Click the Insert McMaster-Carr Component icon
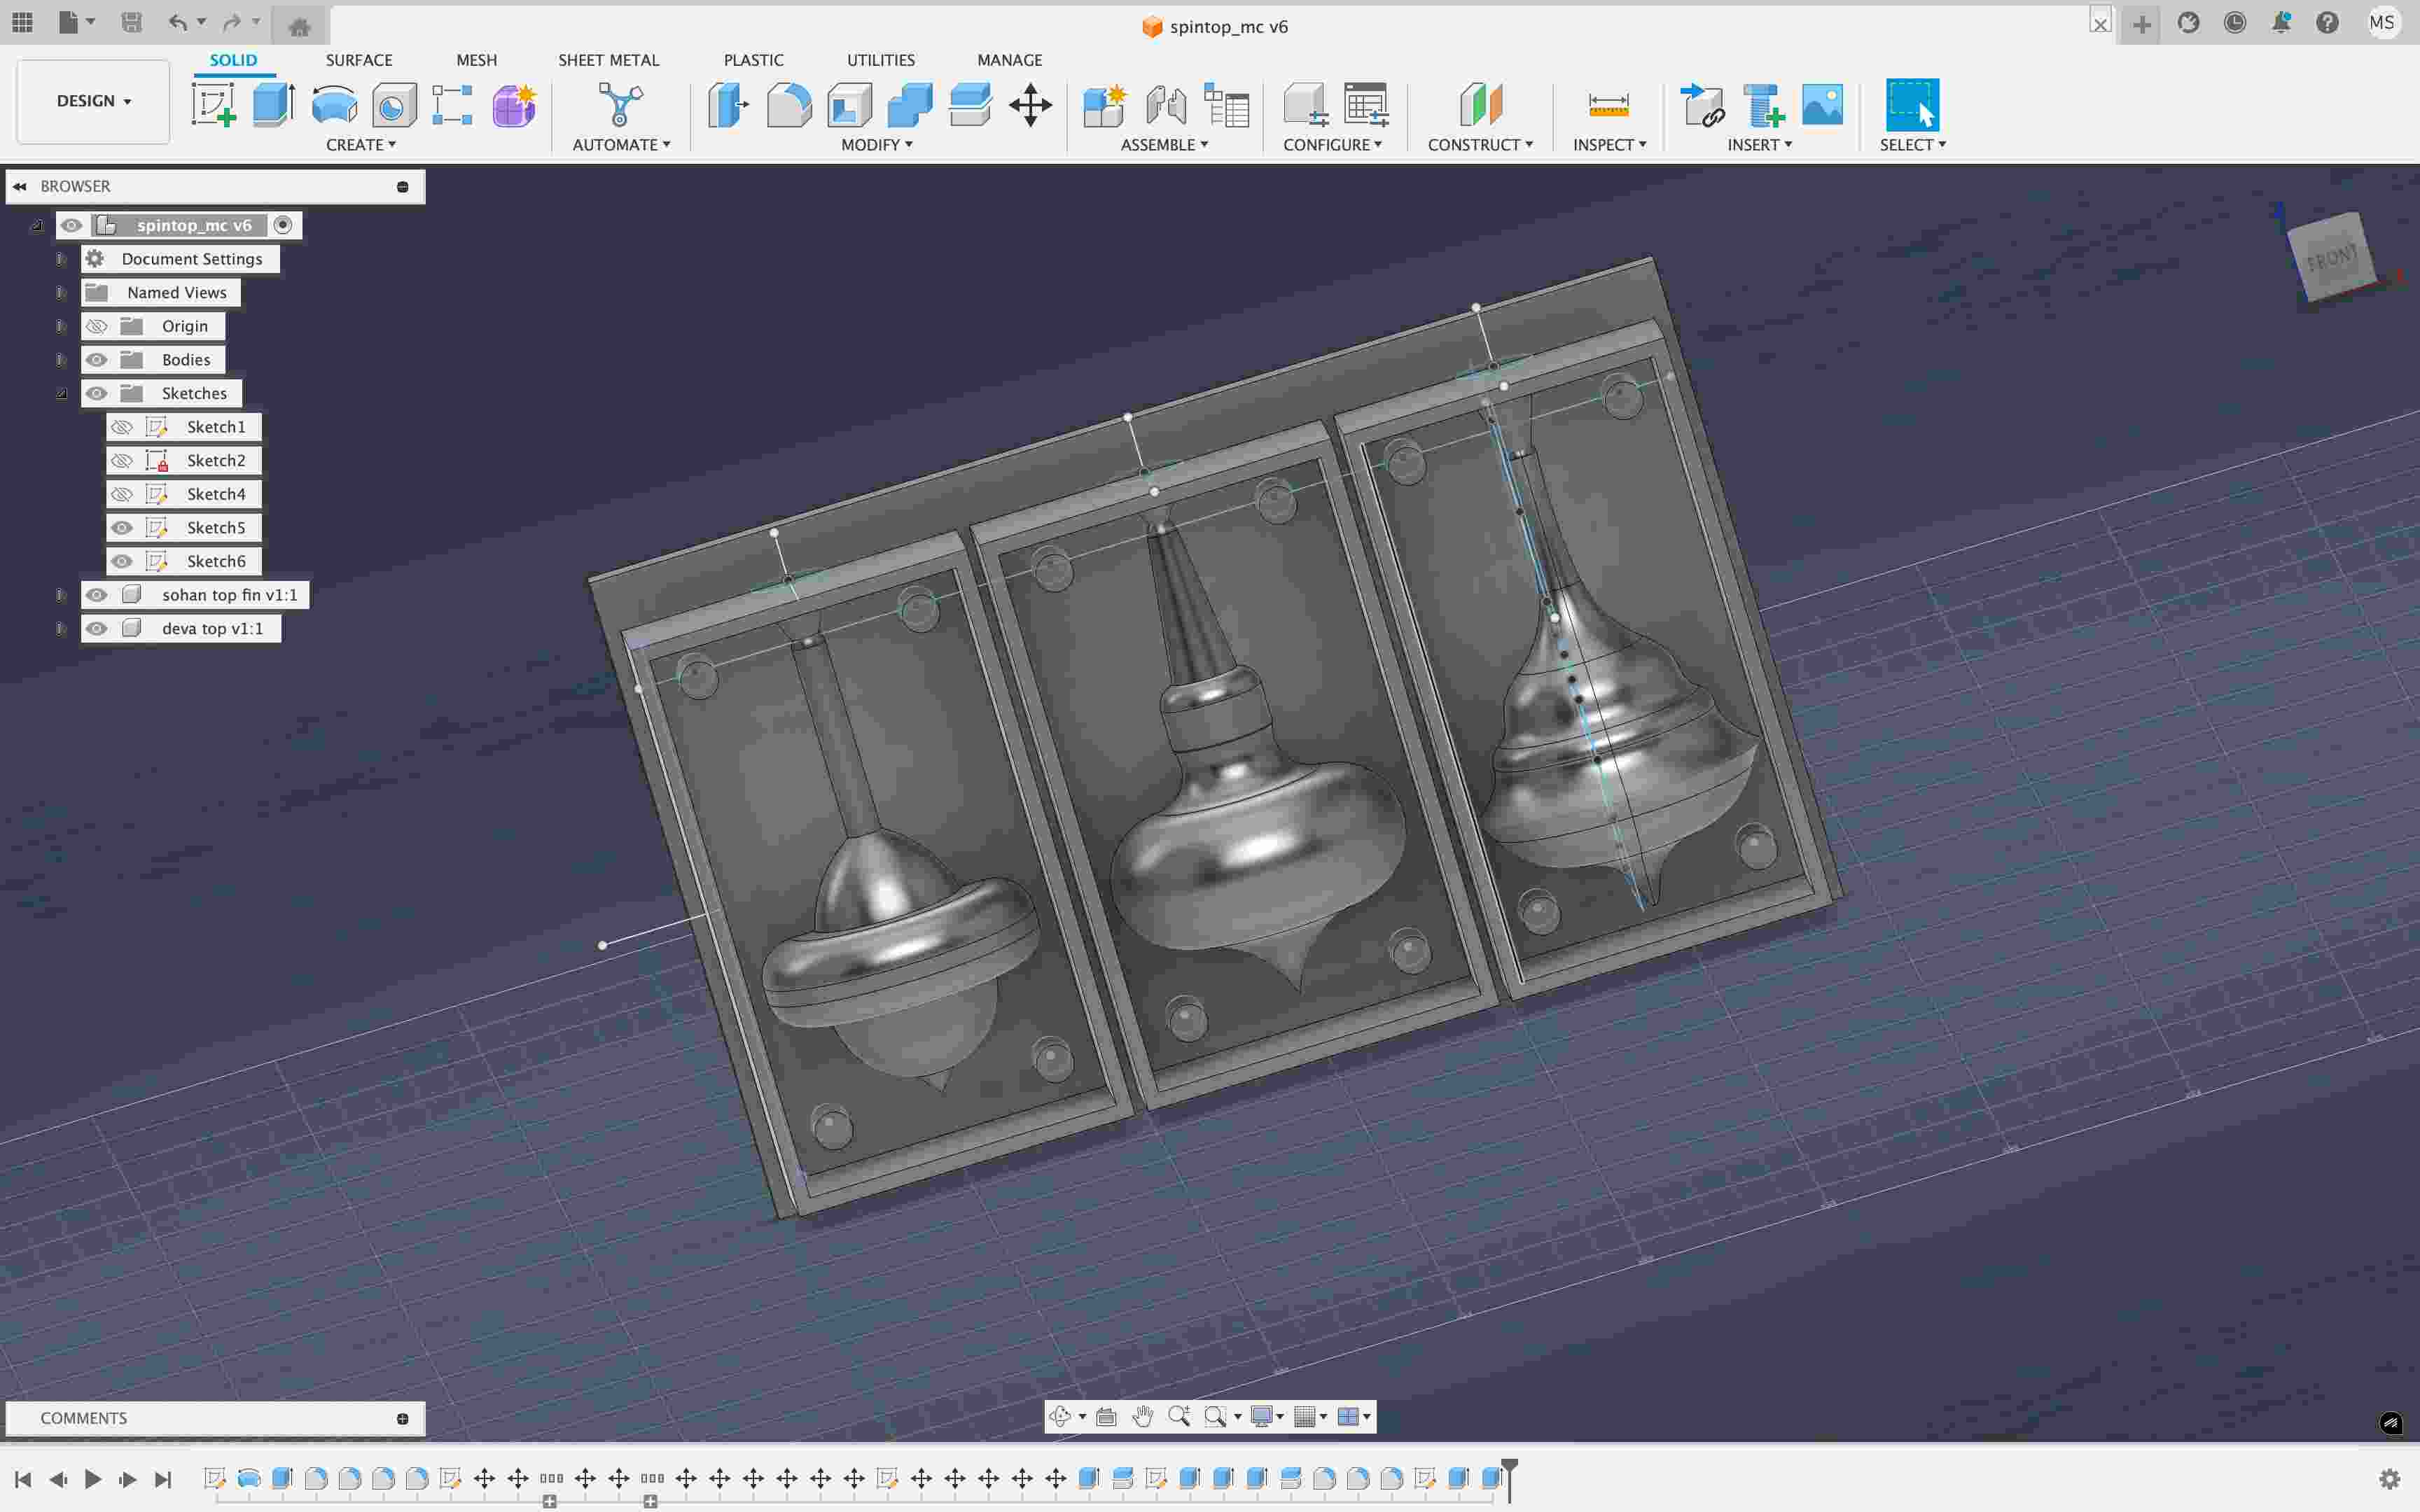Screen dimensions: 2420x1512 1763,105
